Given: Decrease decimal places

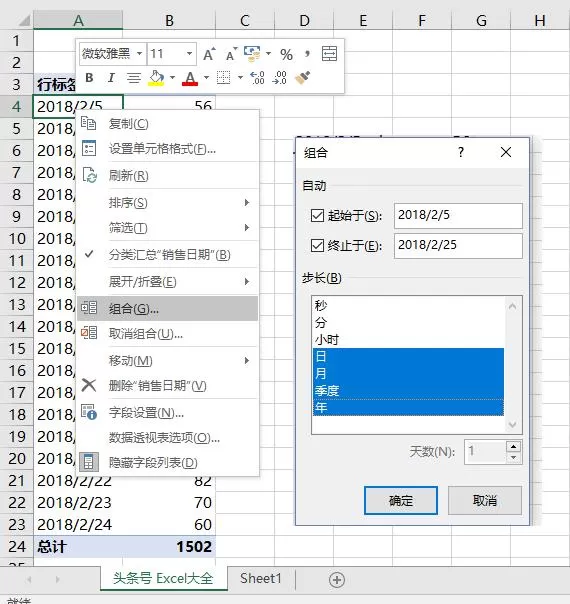Looking at the screenshot, I should [x=279, y=78].
